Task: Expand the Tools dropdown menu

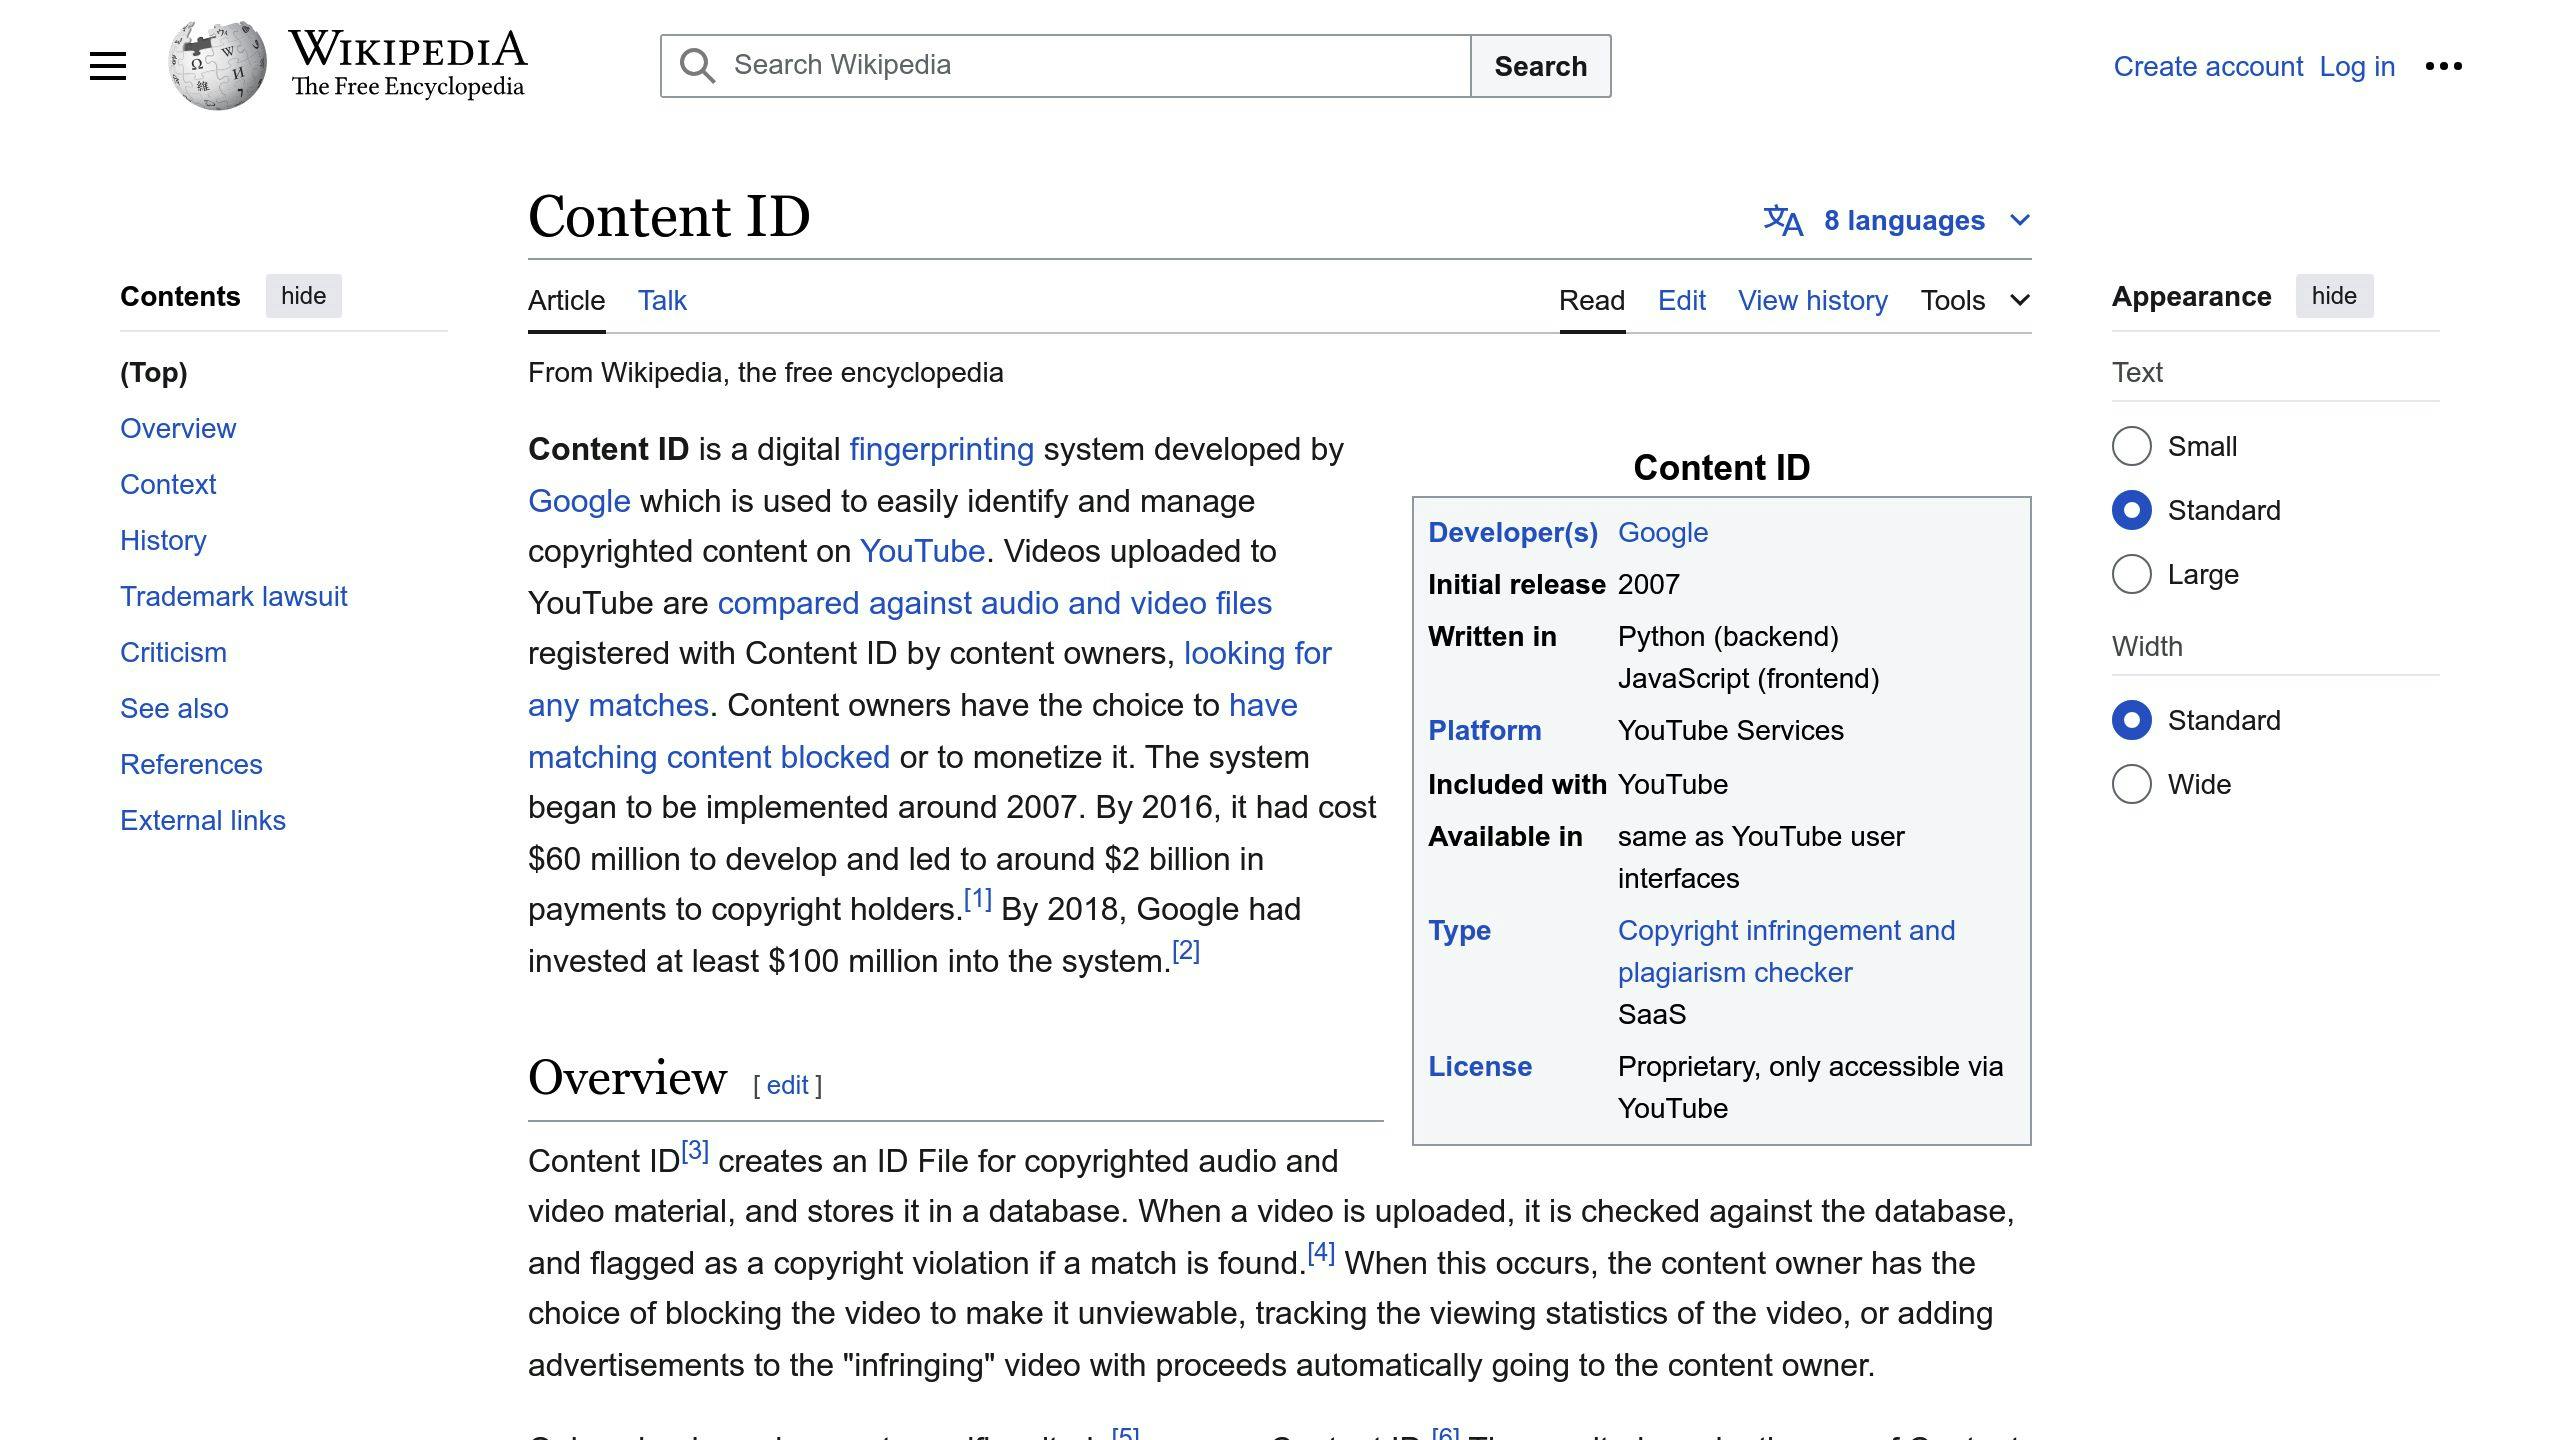Action: tap(1975, 300)
